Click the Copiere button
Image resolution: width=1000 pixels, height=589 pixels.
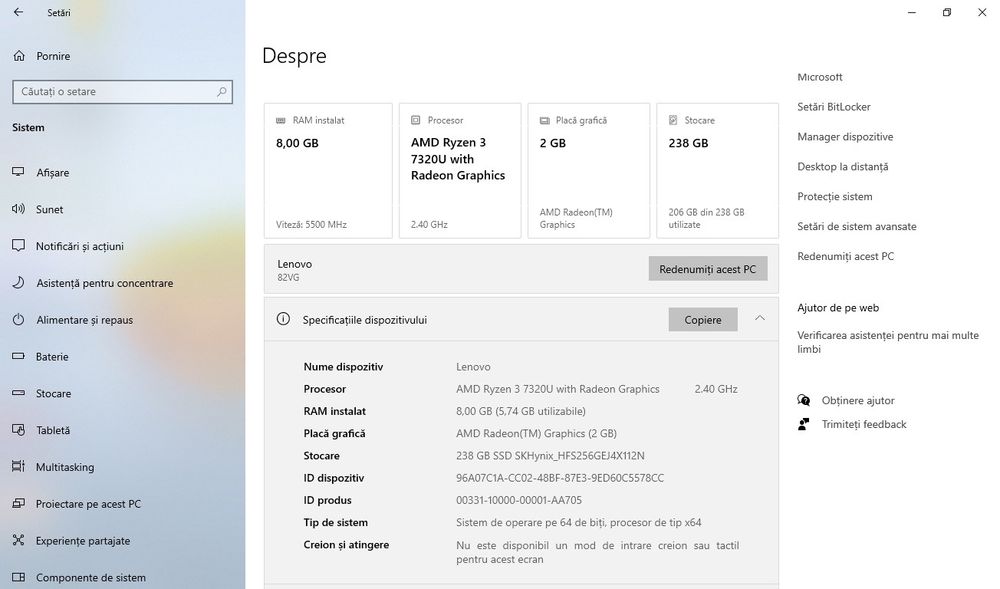(703, 319)
